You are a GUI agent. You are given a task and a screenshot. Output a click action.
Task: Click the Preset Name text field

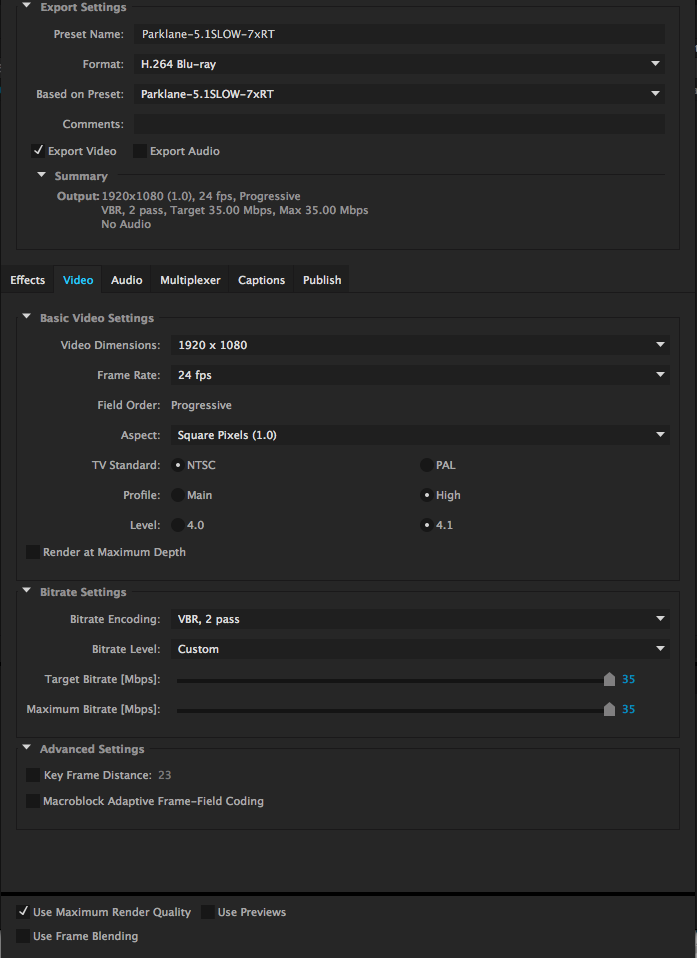399,34
